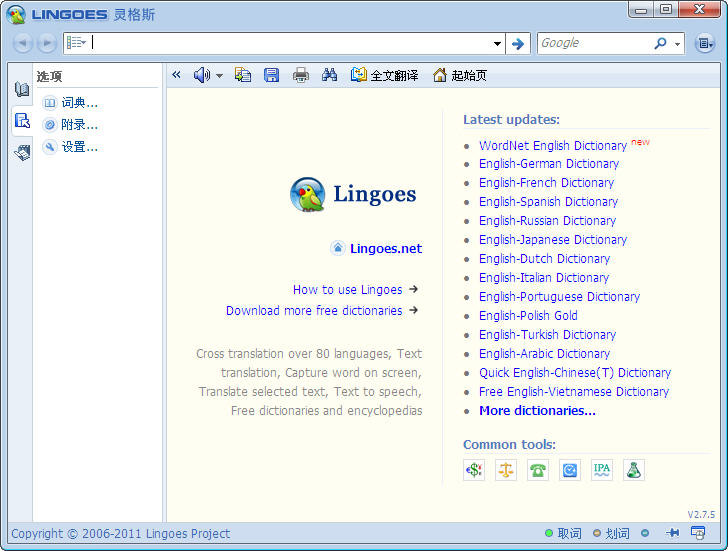Click the telephone codes tool icon
This screenshot has width=728, height=551.
pyautogui.click(x=538, y=470)
